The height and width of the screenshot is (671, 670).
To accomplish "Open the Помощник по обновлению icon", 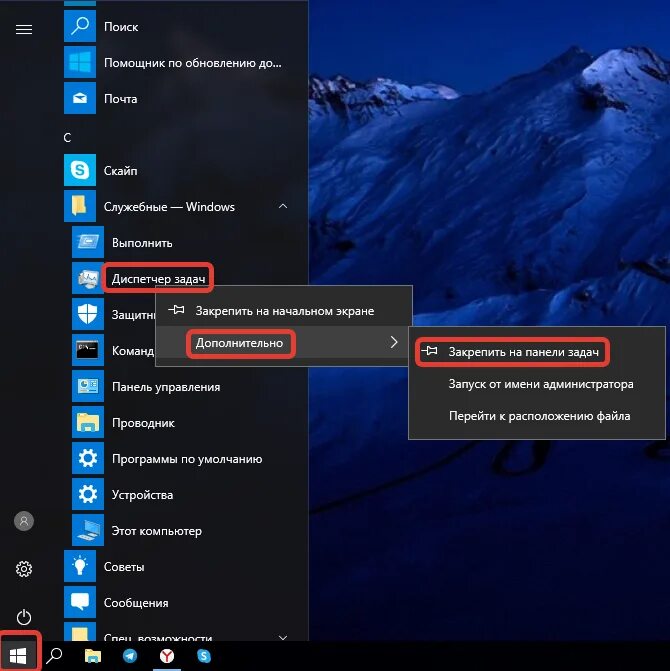I will 80,62.
